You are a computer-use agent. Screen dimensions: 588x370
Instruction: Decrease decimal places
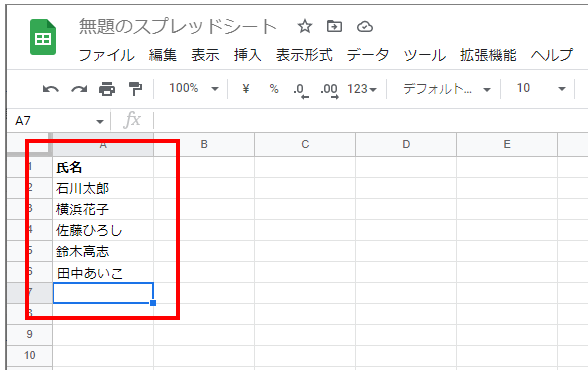tap(301, 90)
